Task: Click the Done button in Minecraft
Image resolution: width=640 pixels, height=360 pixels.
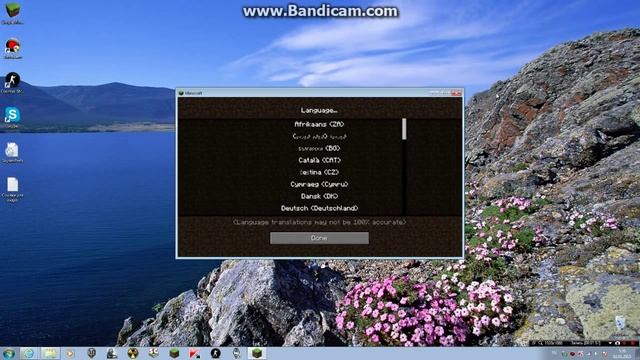Action: (319, 238)
